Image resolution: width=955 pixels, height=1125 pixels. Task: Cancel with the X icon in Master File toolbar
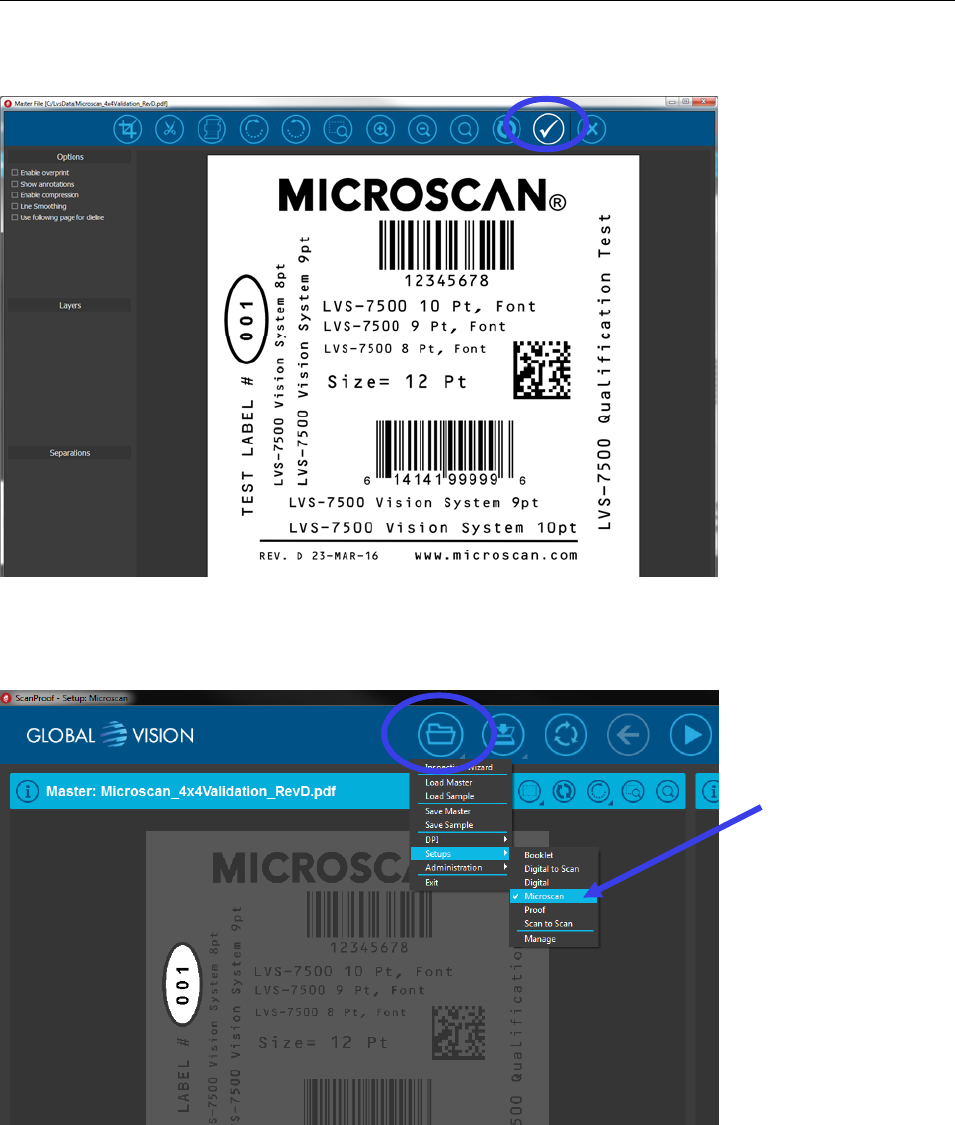pos(592,129)
